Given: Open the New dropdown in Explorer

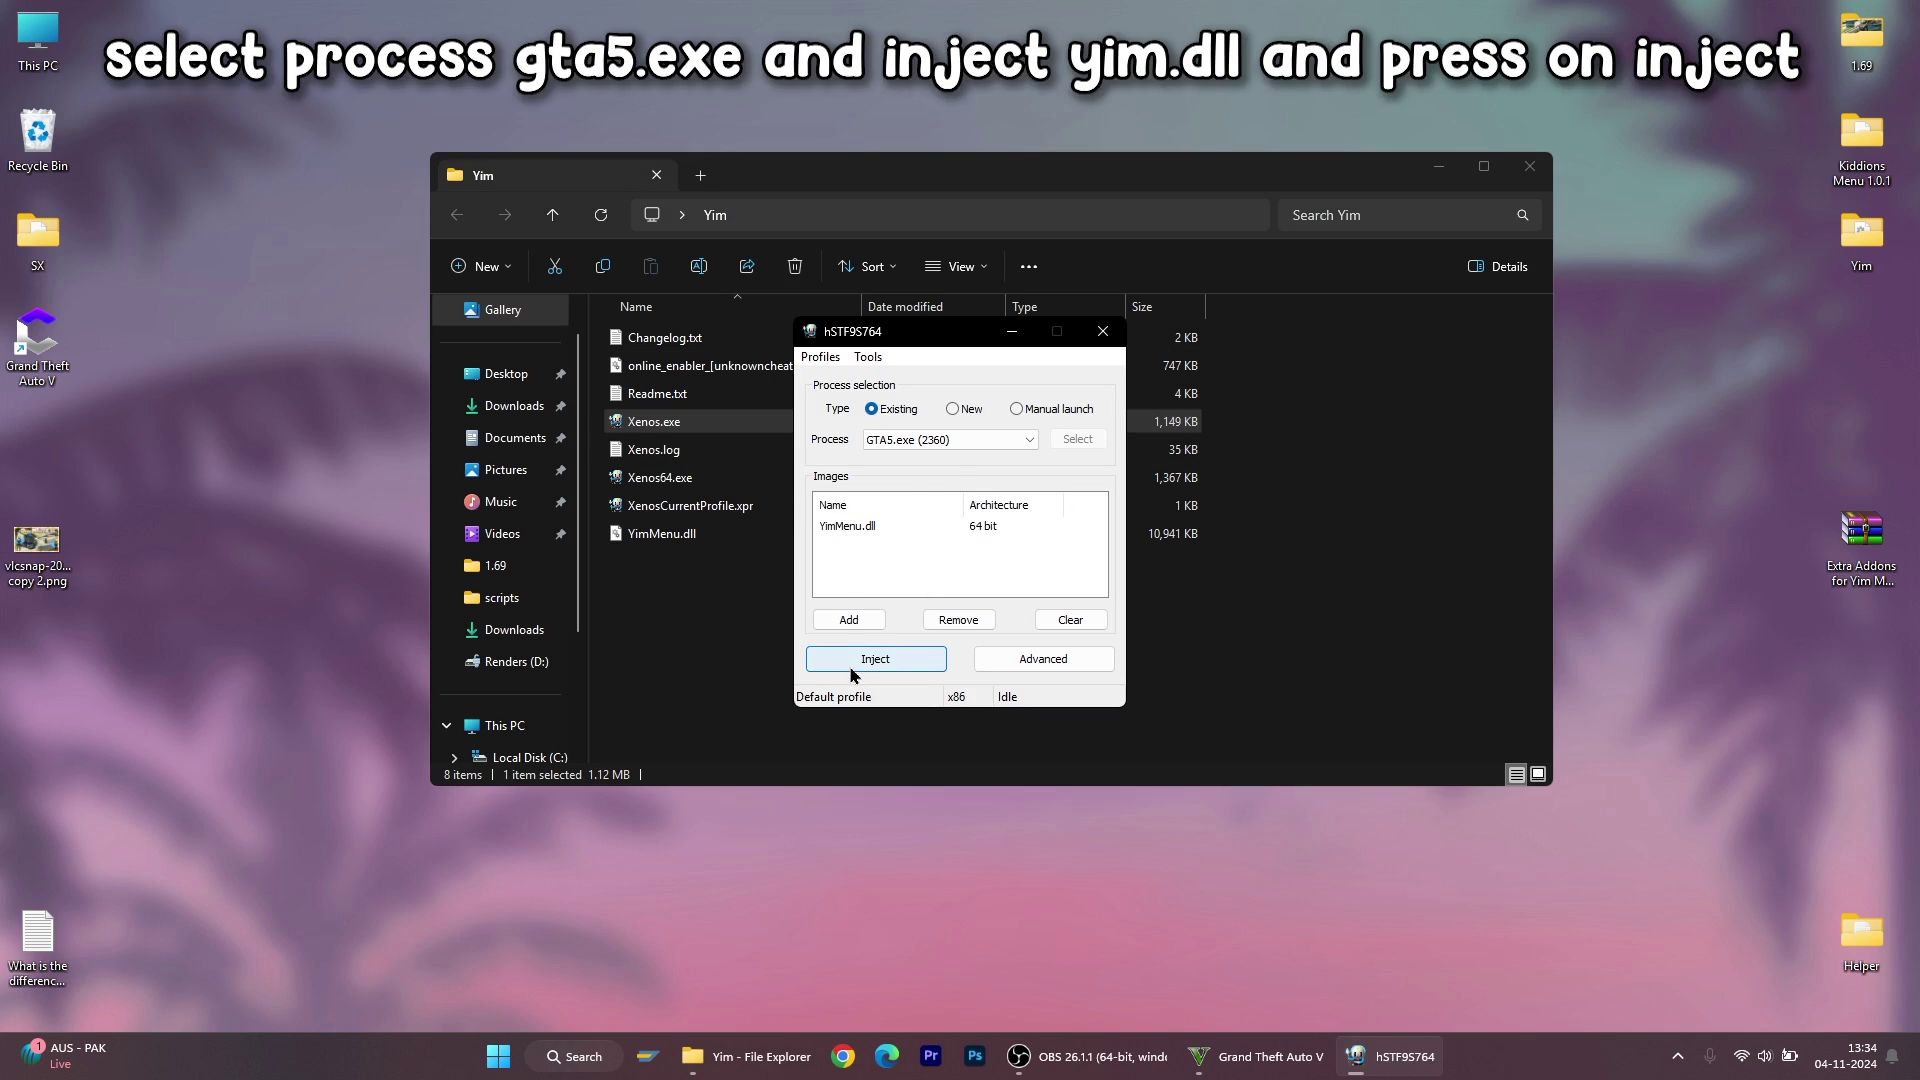Looking at the screenshot, I should (x=481, y=266).
